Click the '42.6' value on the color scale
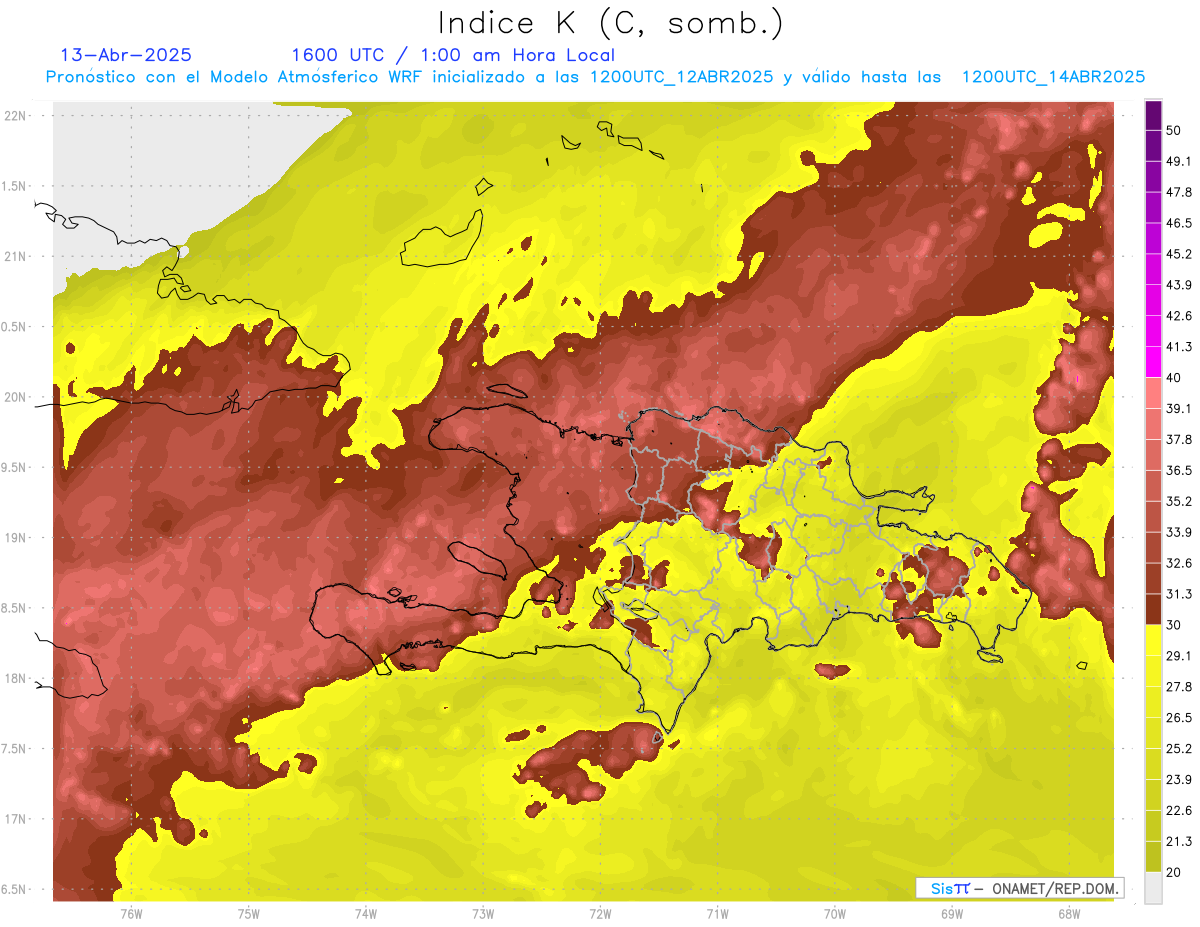The width and height of the screenshot is (1200, 927). [x=1178, y=316]
